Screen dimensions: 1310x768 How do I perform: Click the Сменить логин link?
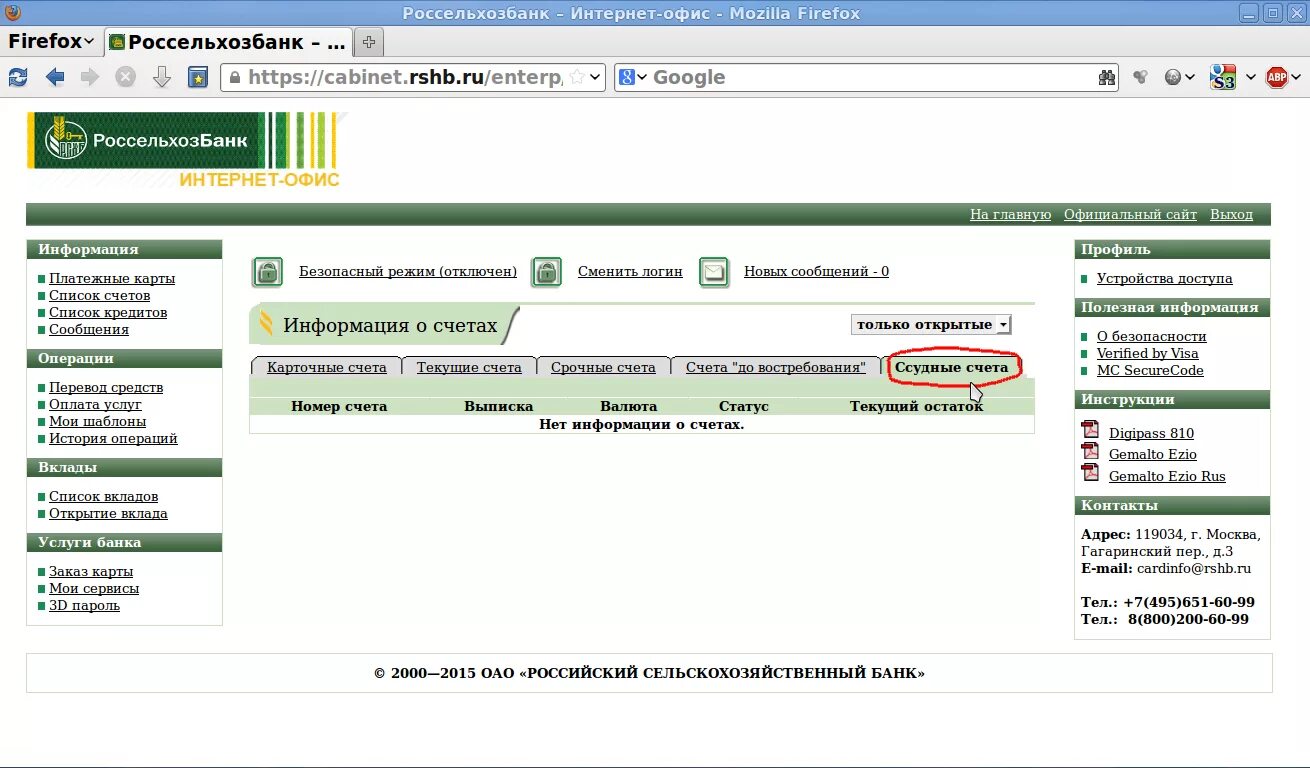point(630,271)
